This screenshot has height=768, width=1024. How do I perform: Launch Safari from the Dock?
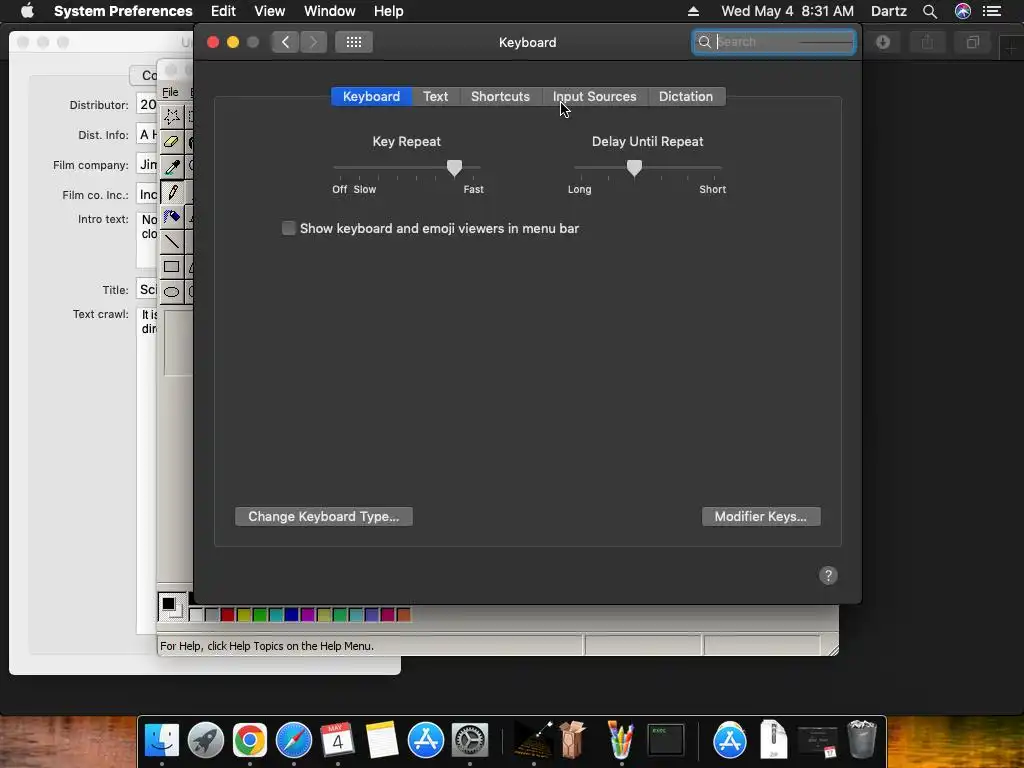pyautogui.click(x=294, y=740)
